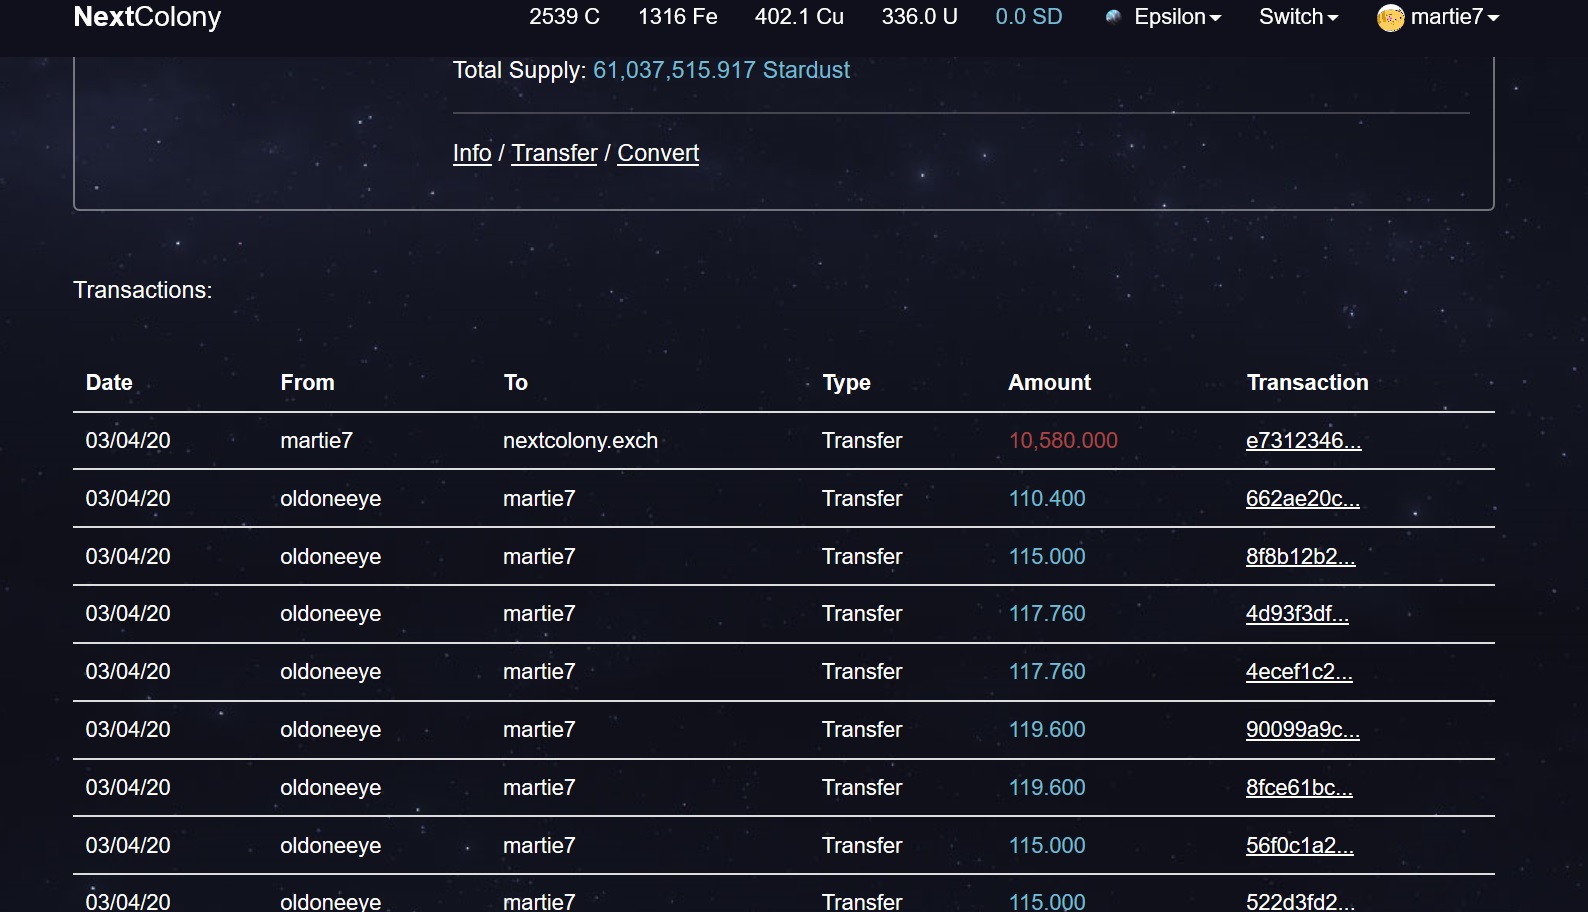
Task: Open transaction 8f8b12b2...
Action: pos(1300,557)
